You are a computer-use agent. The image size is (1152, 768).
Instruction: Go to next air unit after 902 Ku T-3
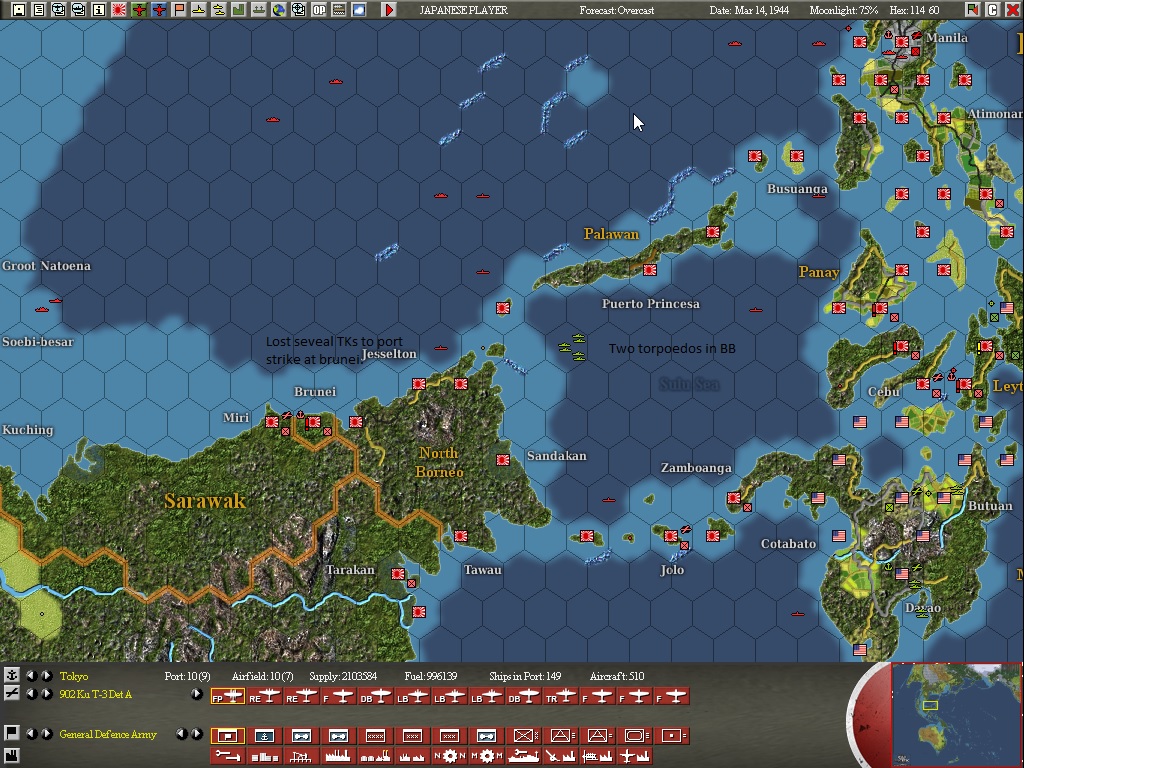coord(47,694)
